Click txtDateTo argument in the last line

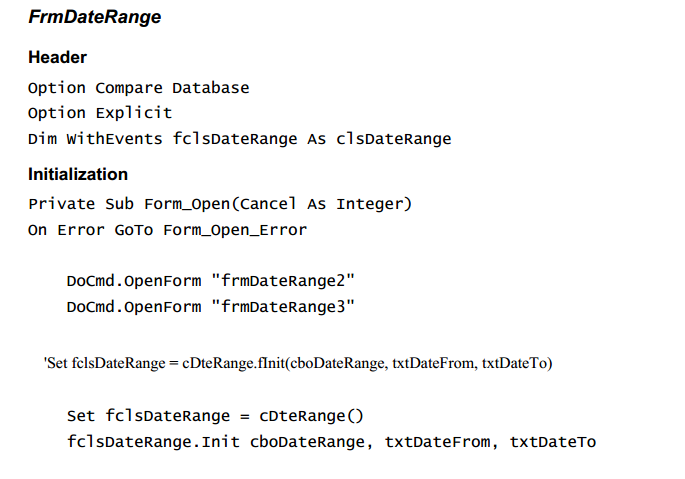(553, 442)
